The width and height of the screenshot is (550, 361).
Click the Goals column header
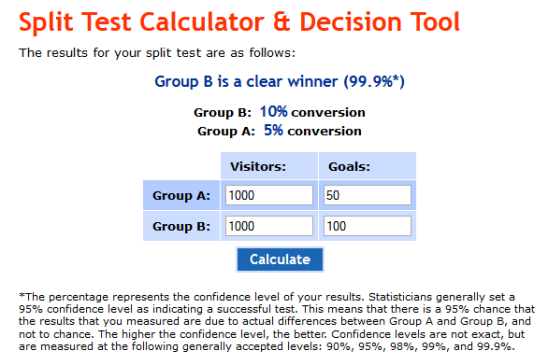(x=349, y=166)
